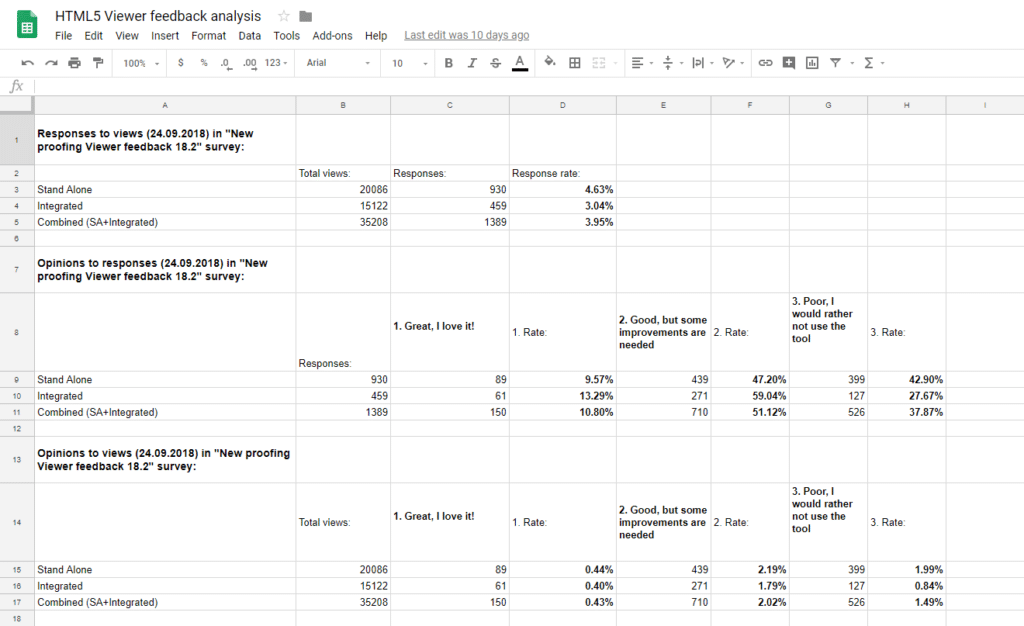Click the filter dropdown arrow
Image resolution: width=1024 pixels, height=626 pixels.
point(852,63)
